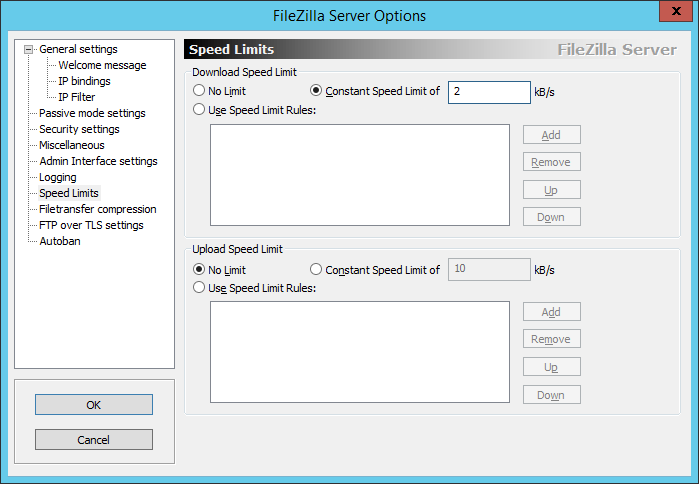This screenshot has height=484, width=699.
Task: Open the Autoban settings page
Action: 60,241
